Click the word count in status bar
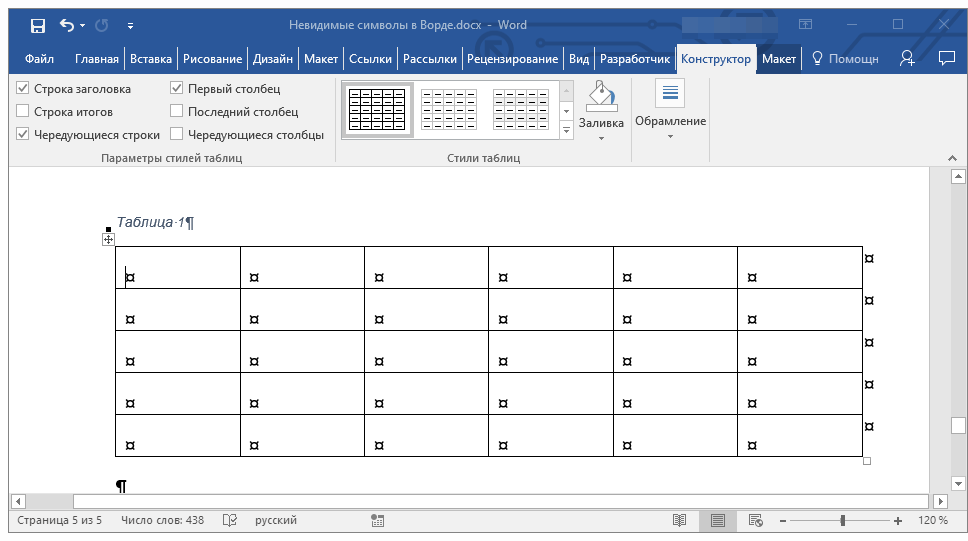The height and width of the screenshot is (541, 968). click(x=162, y=521)
